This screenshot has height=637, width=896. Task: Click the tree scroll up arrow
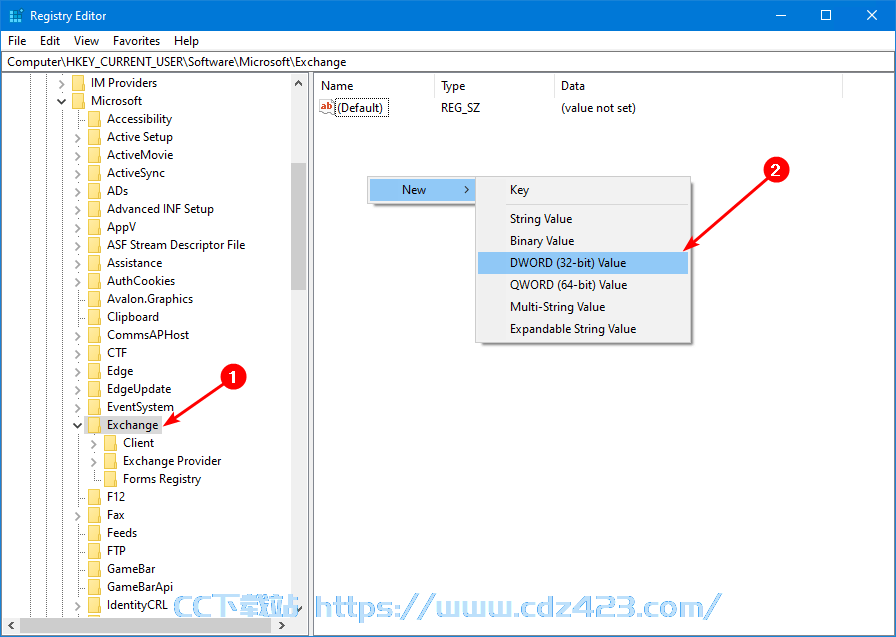click(298, 83)
